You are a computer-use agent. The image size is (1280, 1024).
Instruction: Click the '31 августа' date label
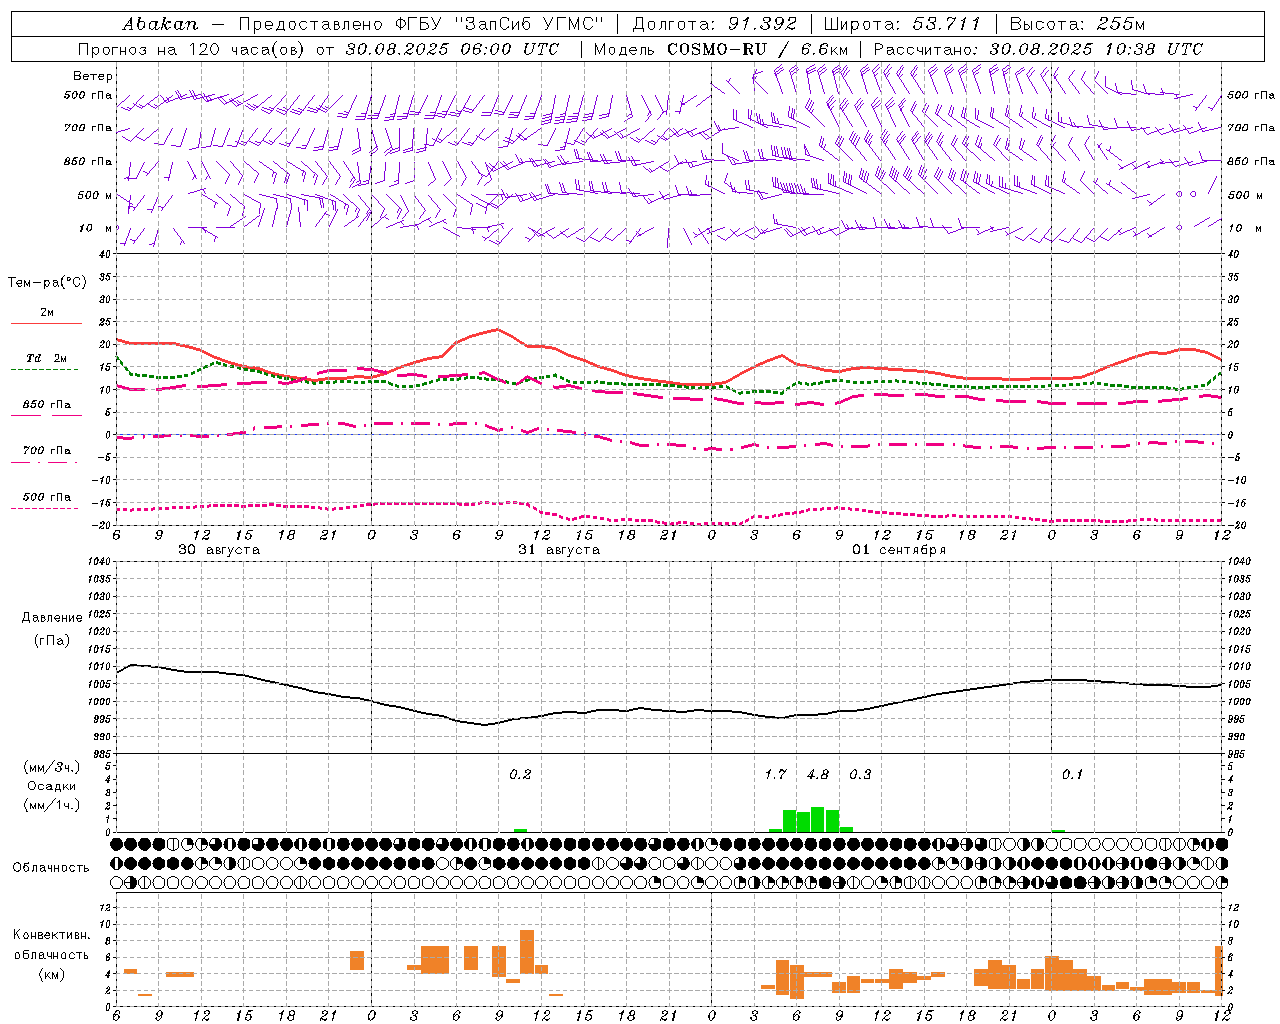click(559, 550)
